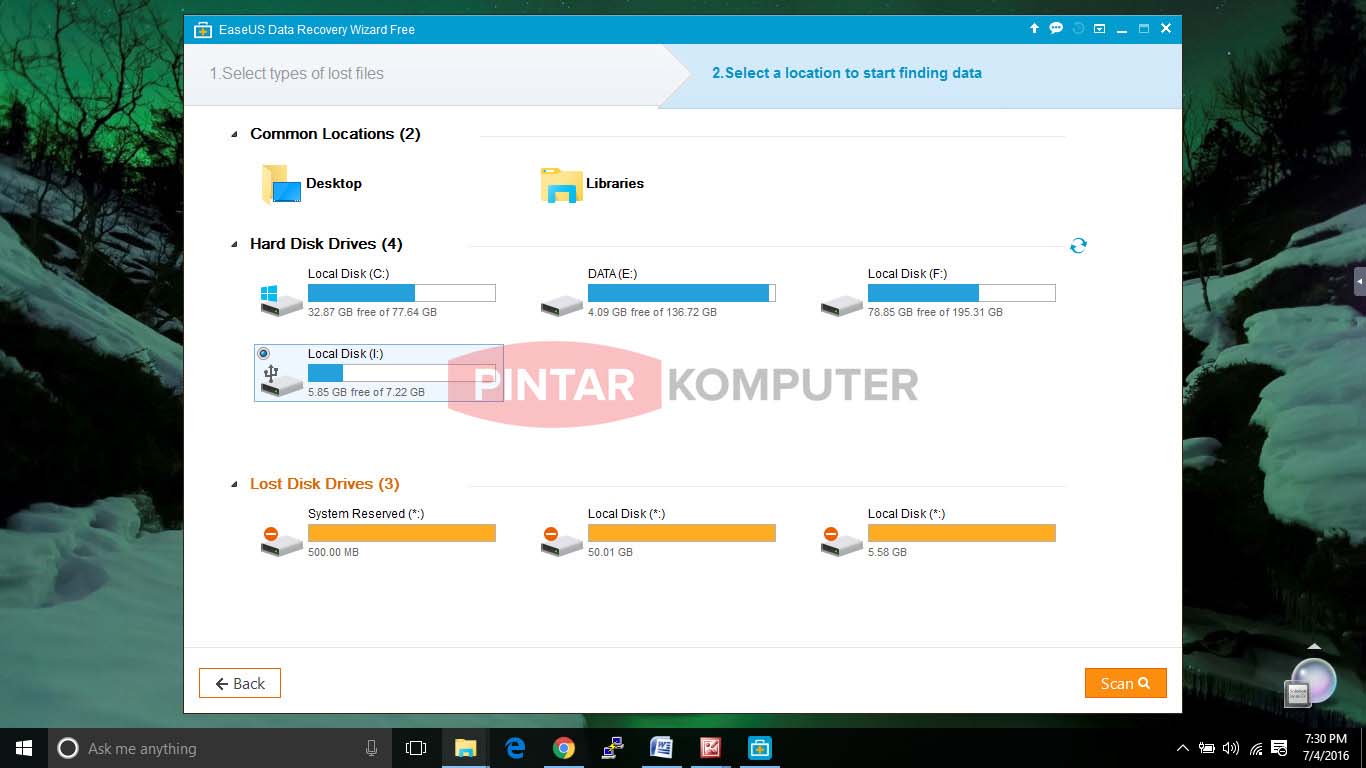Click the "32.87 GB free of 77.64 GB" text
This screenshot has height=768, width=1366.
click(x=372, y=312)
